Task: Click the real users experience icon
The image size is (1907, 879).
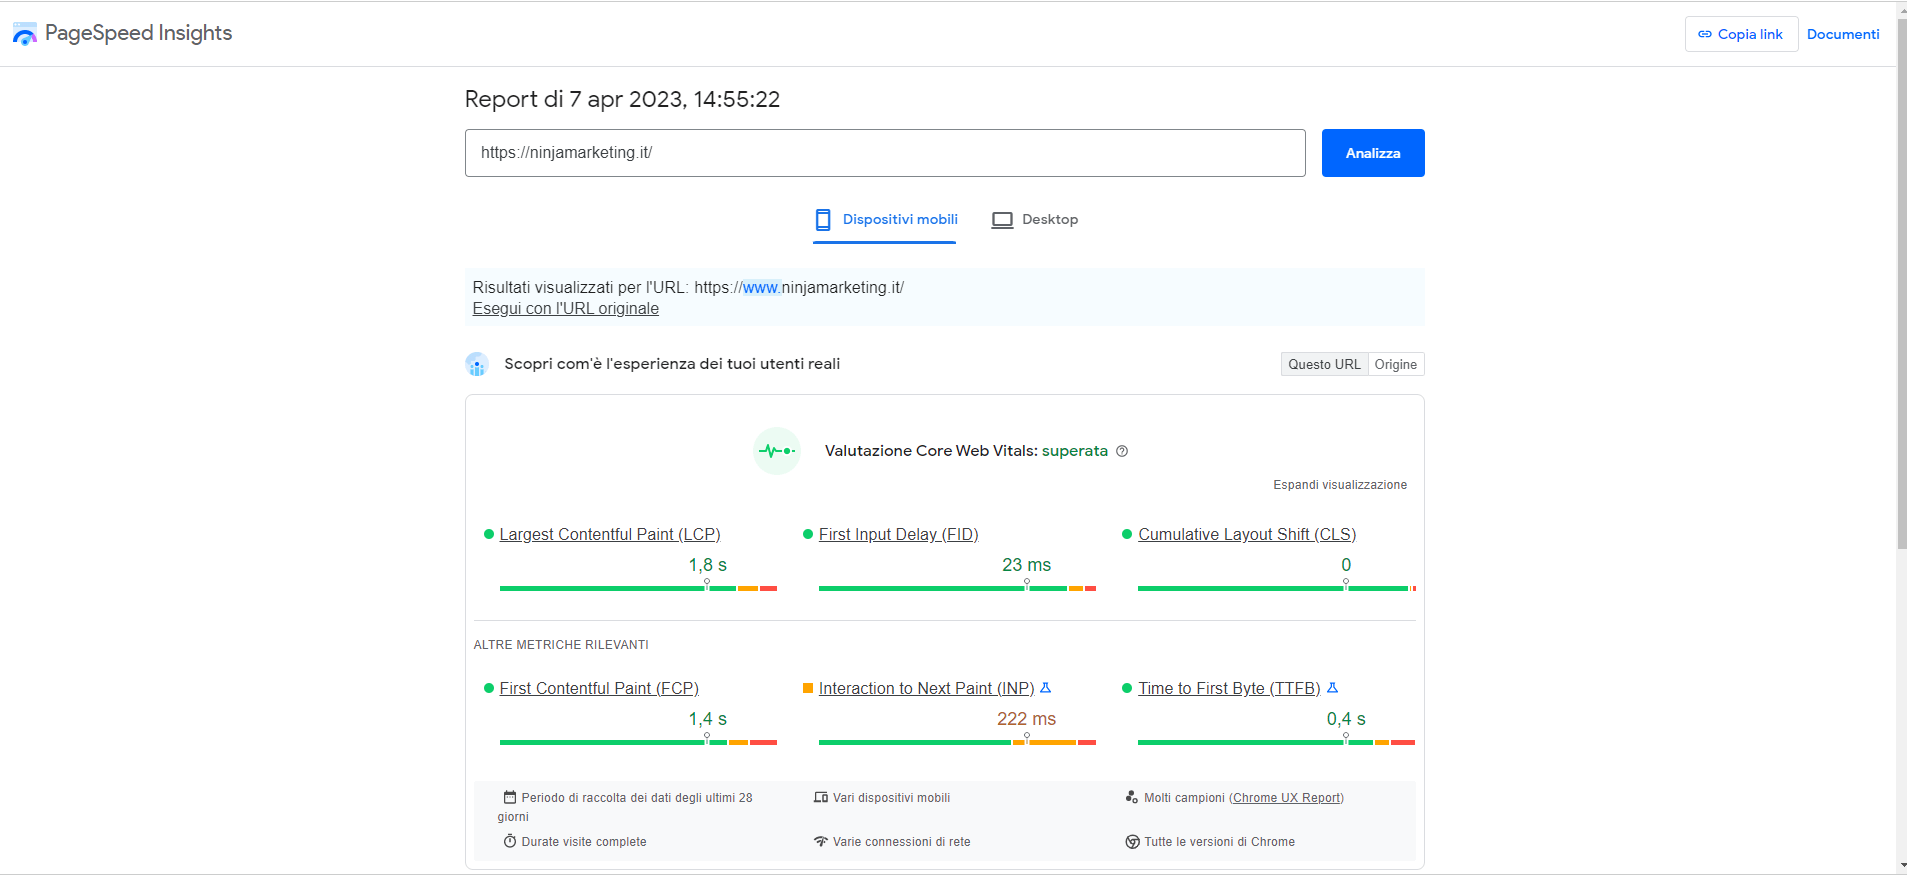Action: pyautogui.click(x=477, y=365)
